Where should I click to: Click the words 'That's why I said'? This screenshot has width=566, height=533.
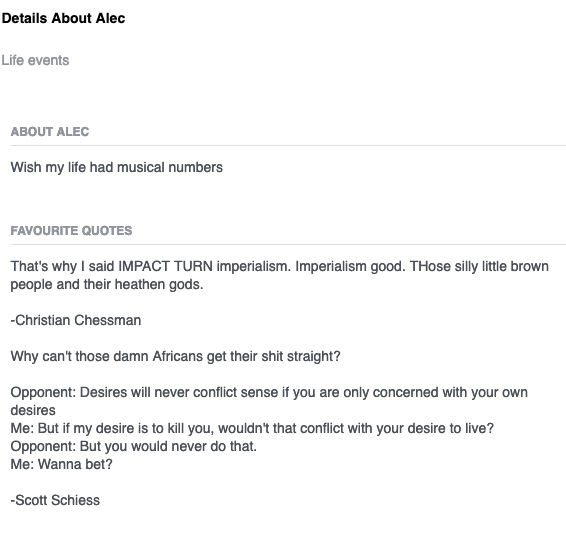(x=62, y=266)
